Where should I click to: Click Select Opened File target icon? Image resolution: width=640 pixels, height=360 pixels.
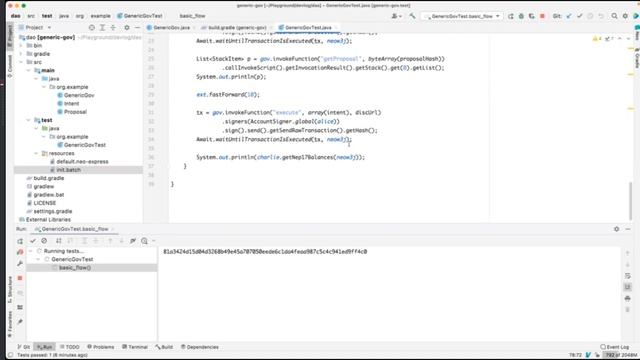(x=92, y=27)
